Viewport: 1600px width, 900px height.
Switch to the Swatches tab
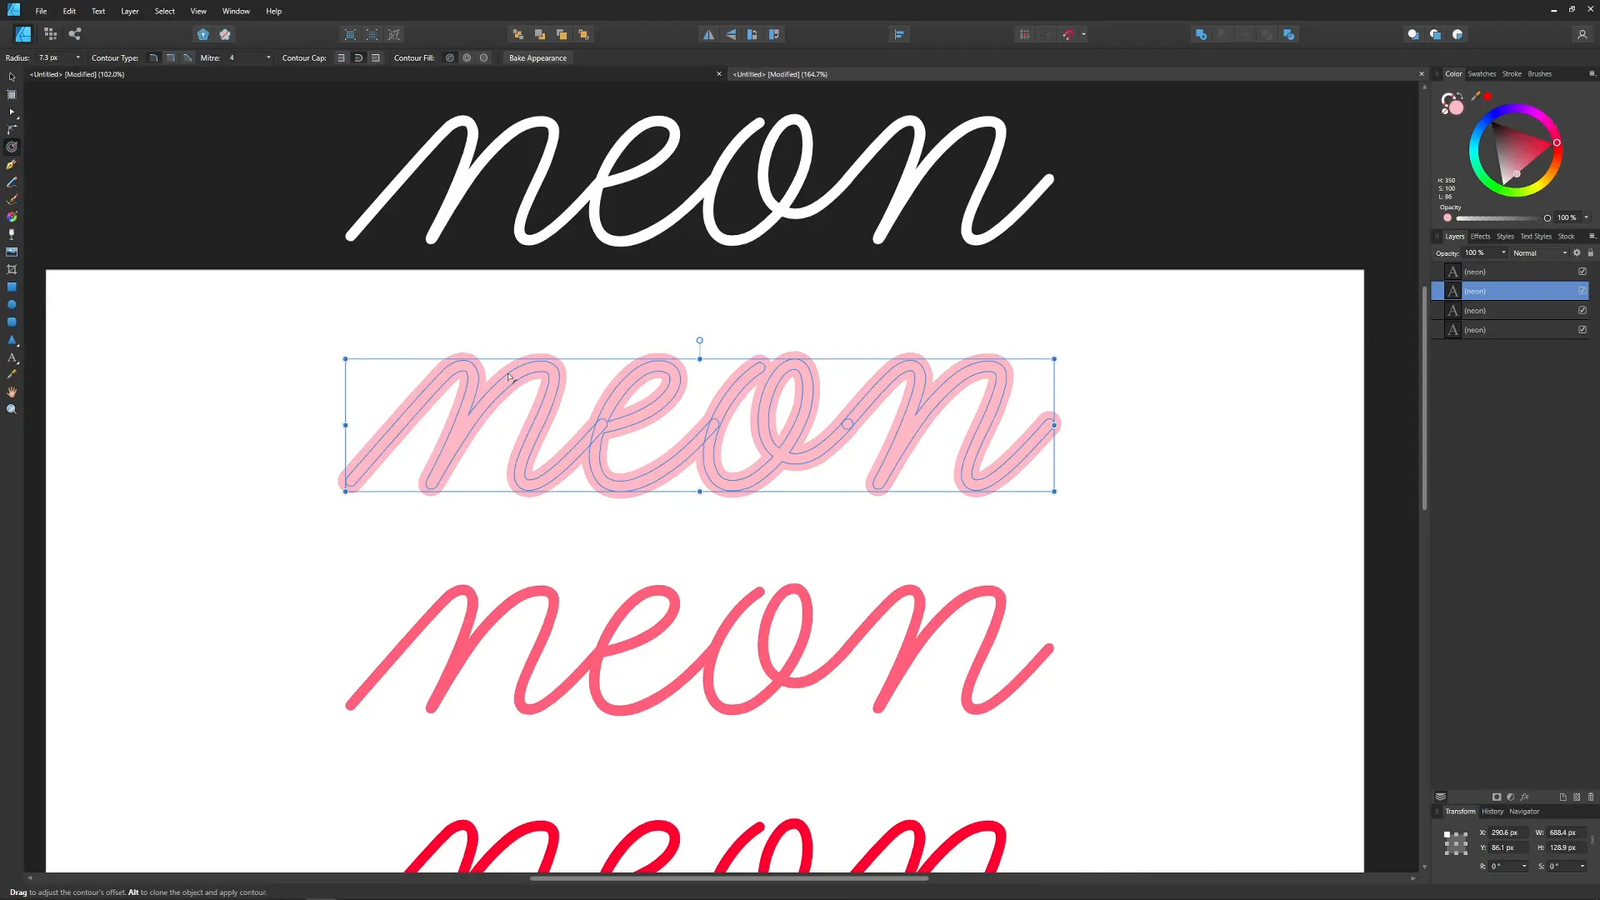1482,73
